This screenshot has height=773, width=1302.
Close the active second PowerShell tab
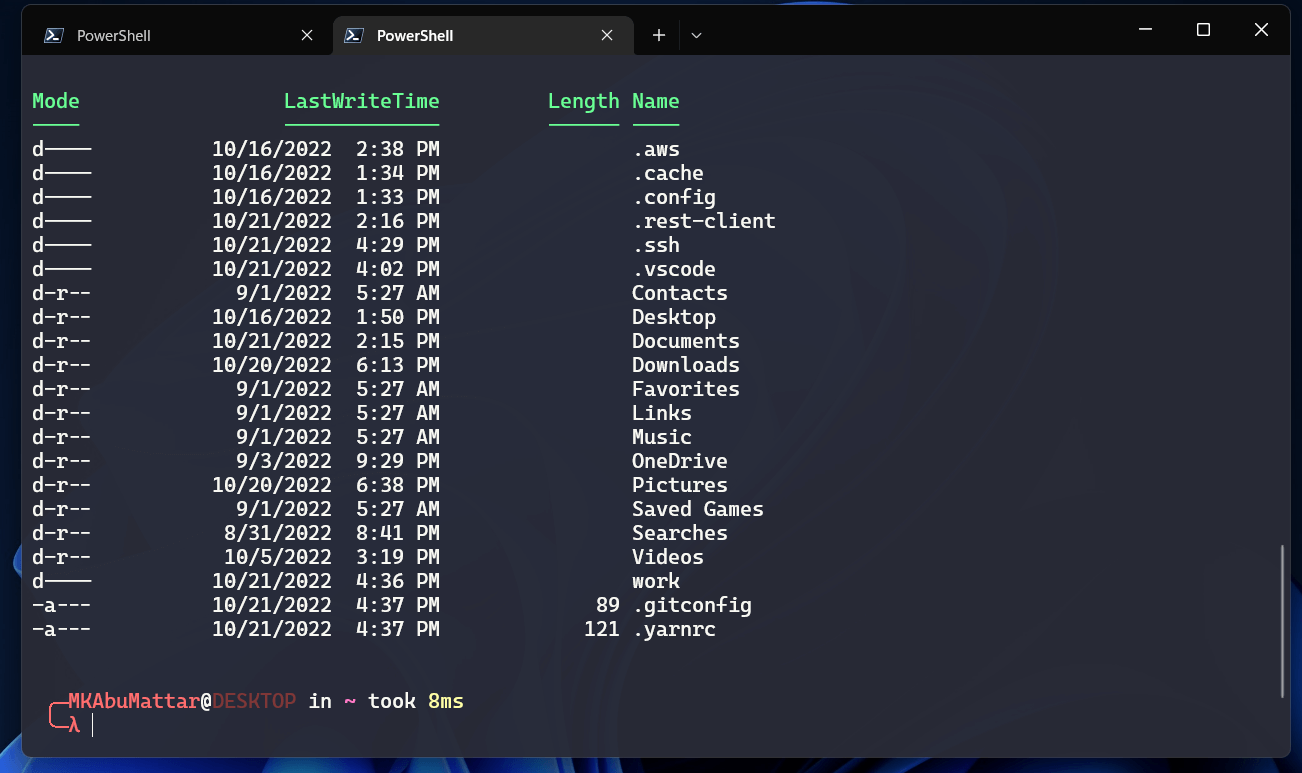607,35
